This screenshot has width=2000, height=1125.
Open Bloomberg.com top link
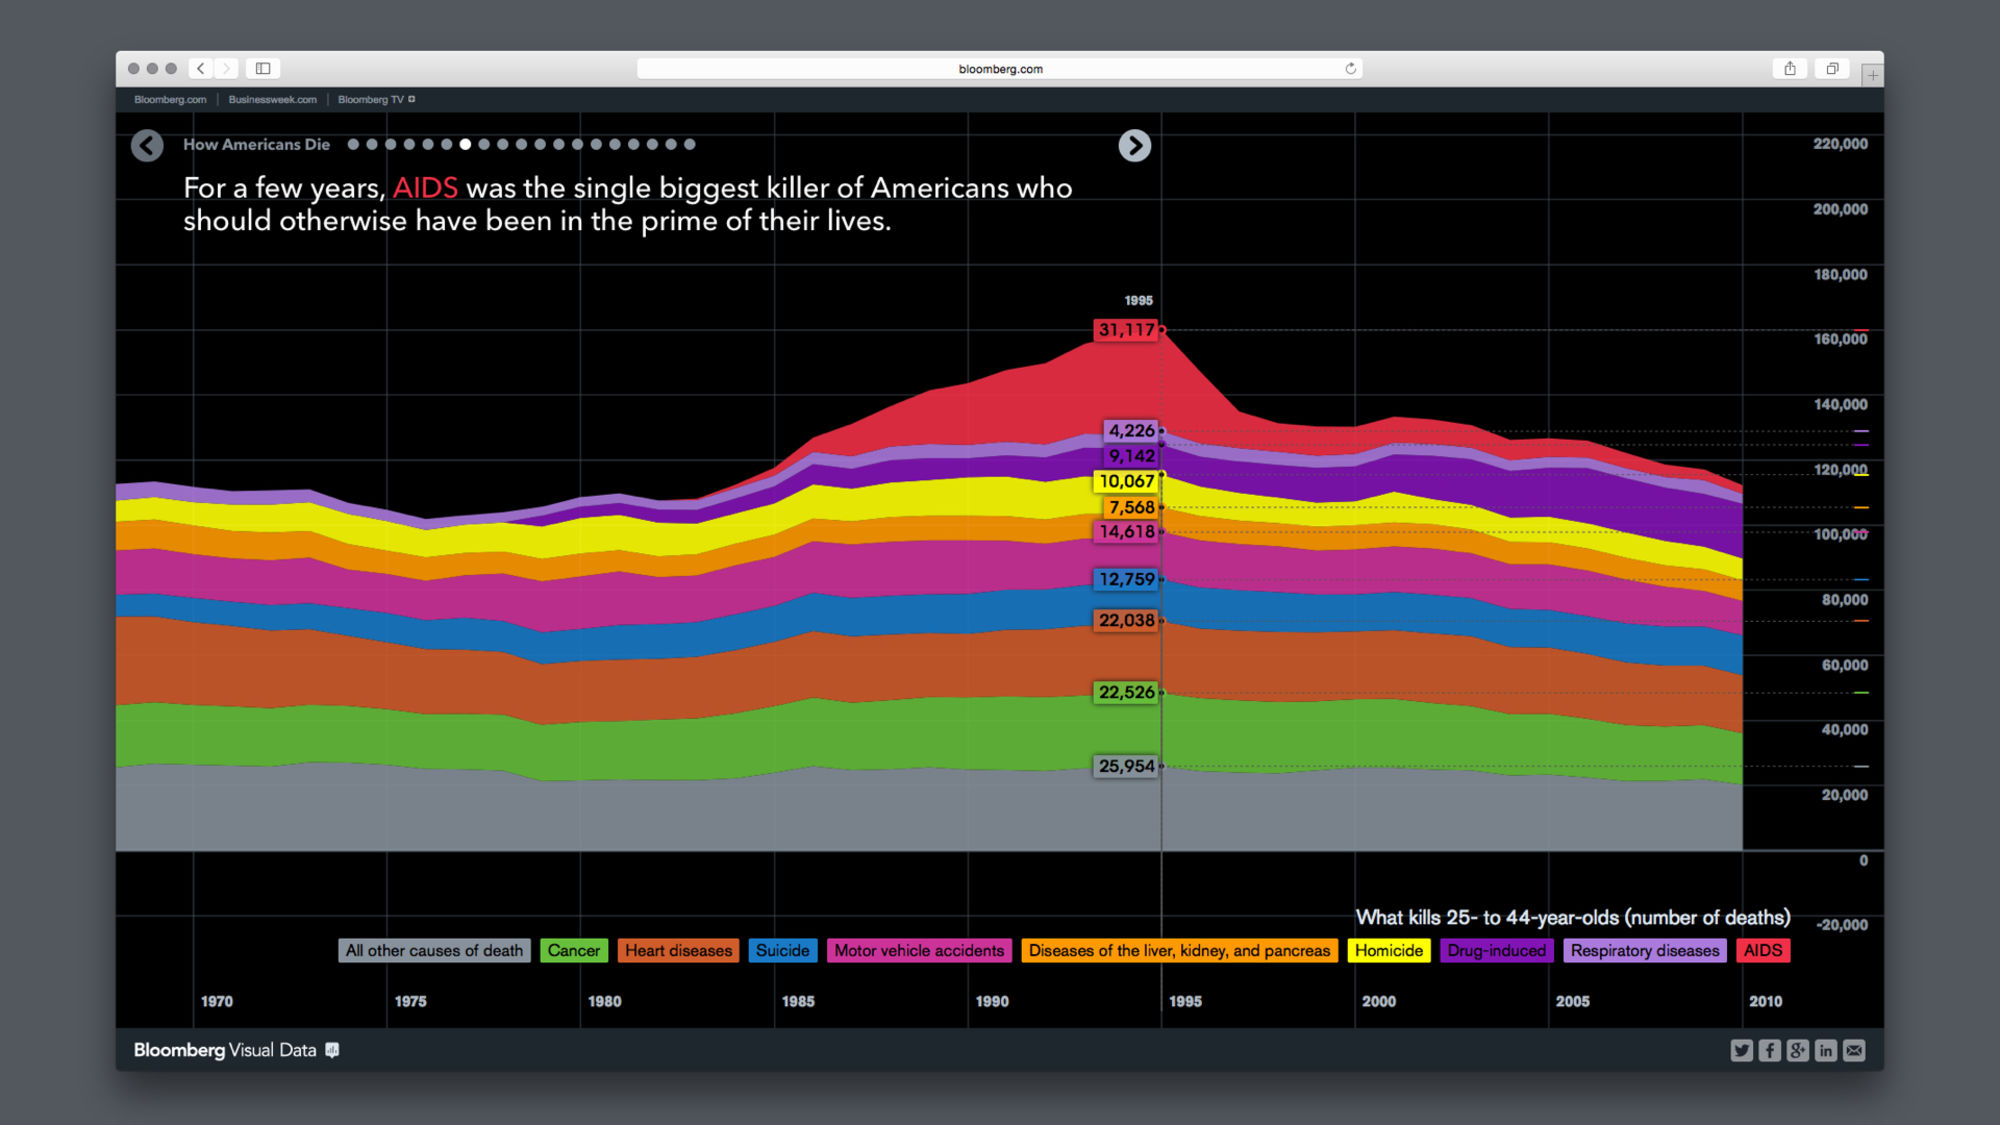pos(170,100)
